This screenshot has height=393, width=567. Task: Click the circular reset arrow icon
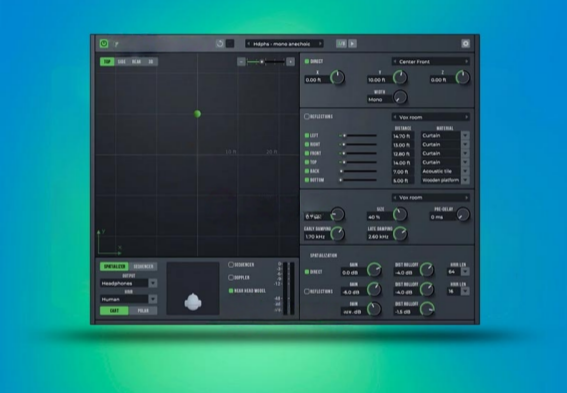[x=219, y=44]
